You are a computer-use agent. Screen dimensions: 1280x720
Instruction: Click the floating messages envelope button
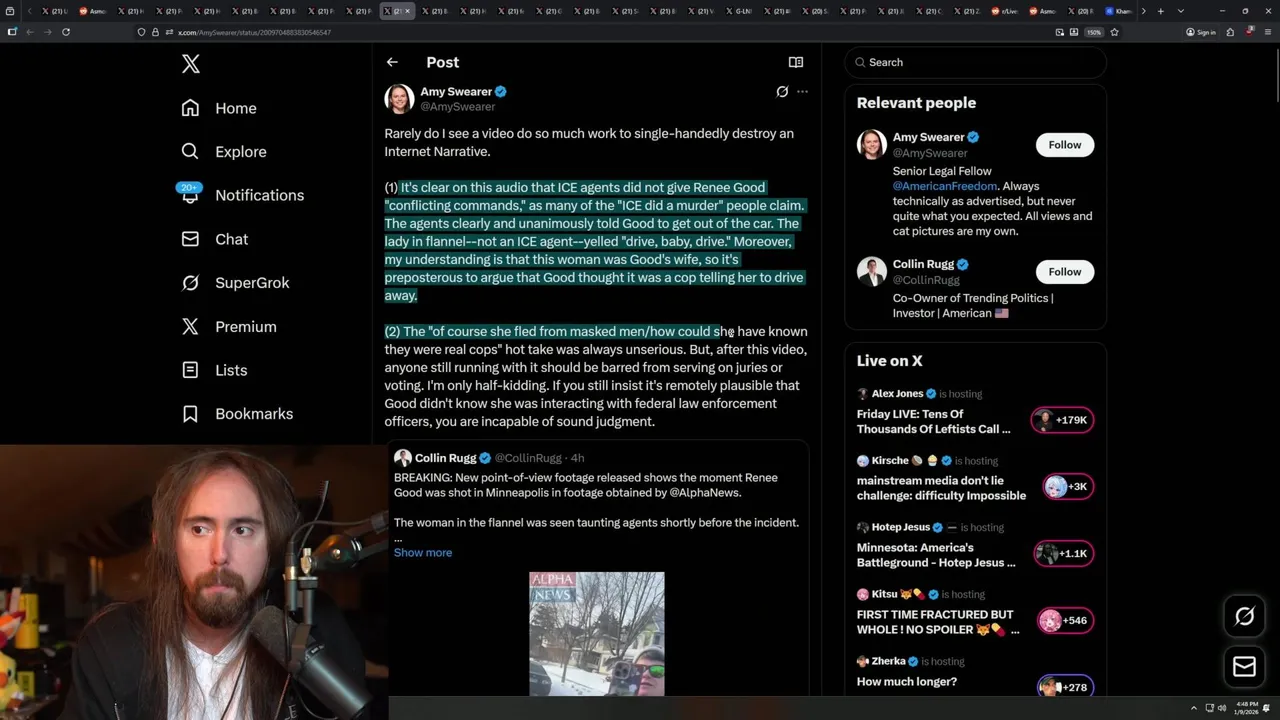click(1245, 667)
